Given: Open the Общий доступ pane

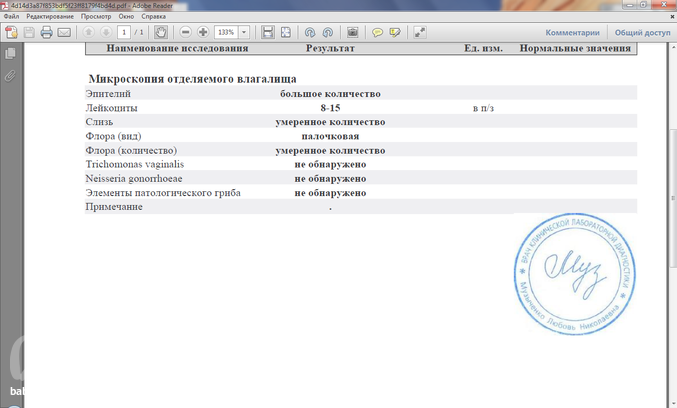Looking at the screenshot, I should point(642,32).
